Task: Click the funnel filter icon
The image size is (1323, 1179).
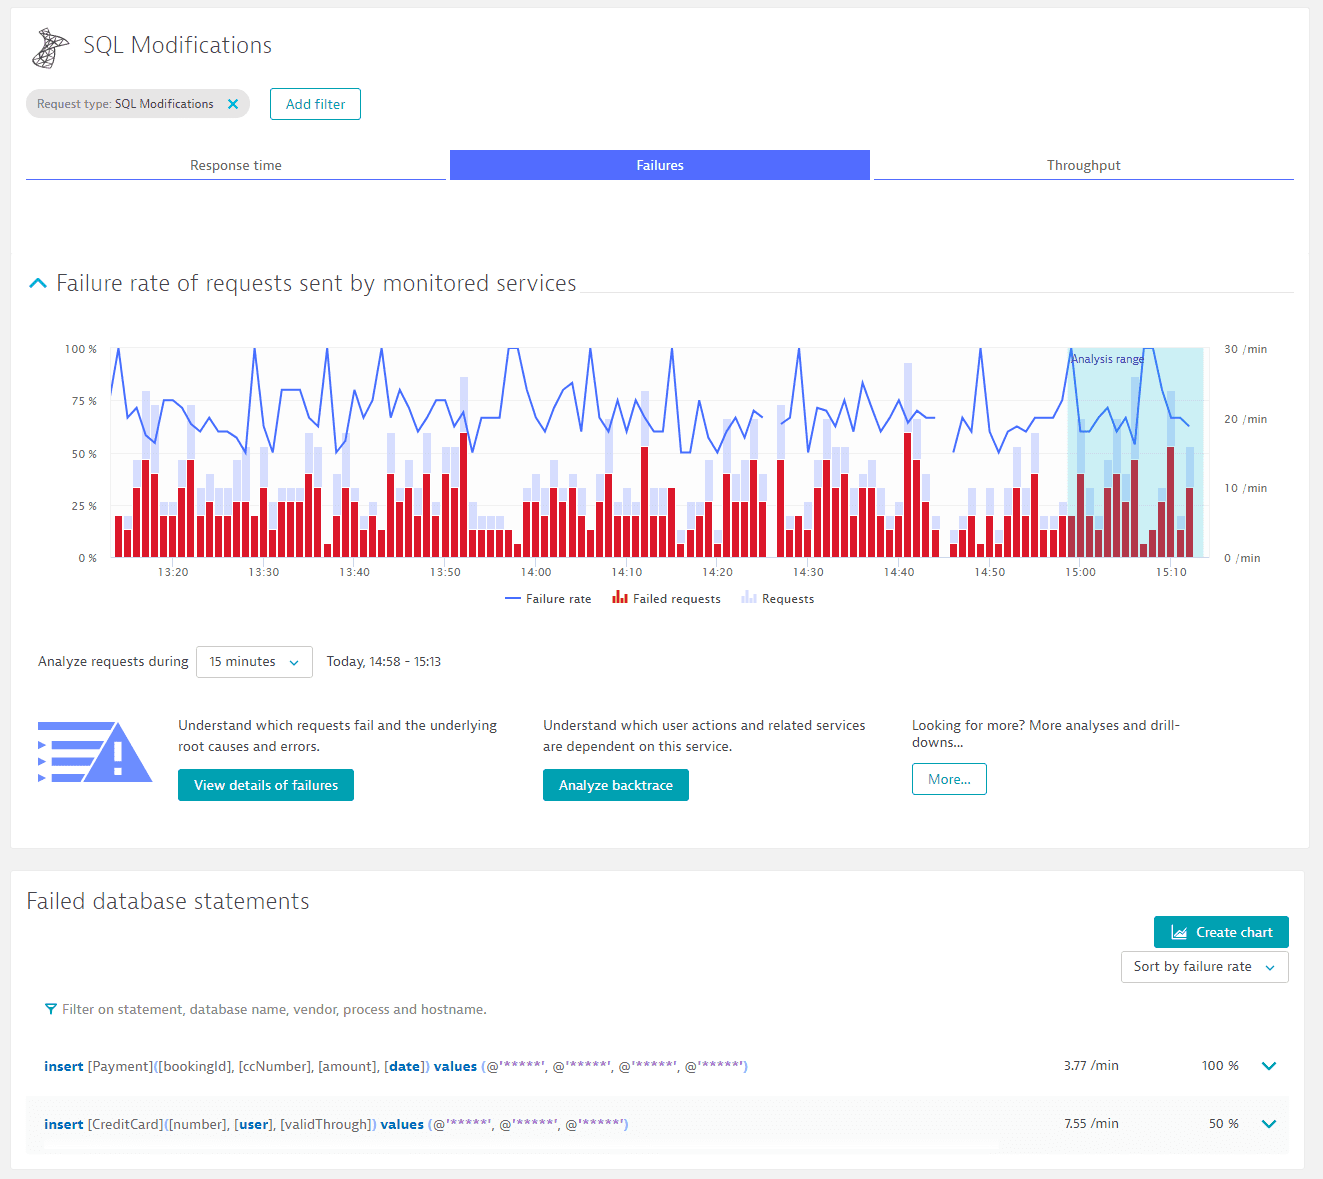Action: [50, 1010]
